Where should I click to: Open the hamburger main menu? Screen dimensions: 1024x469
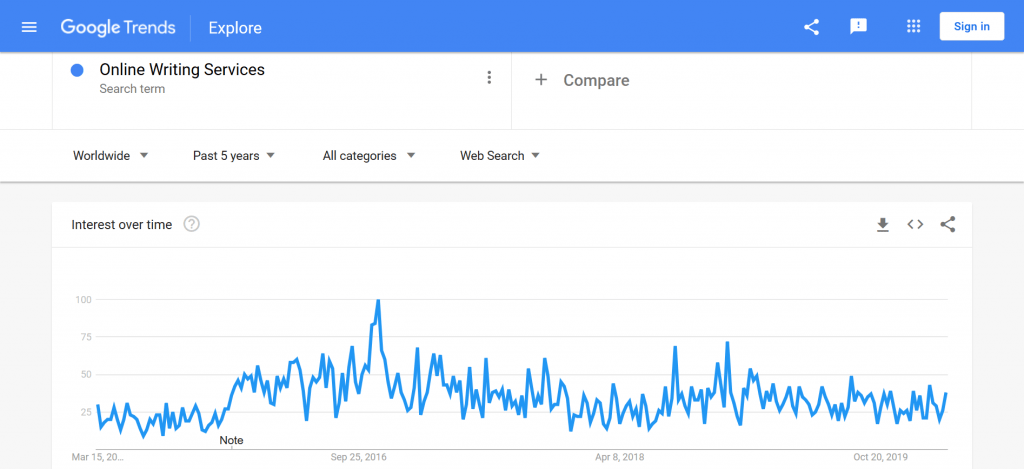point(29,27)
